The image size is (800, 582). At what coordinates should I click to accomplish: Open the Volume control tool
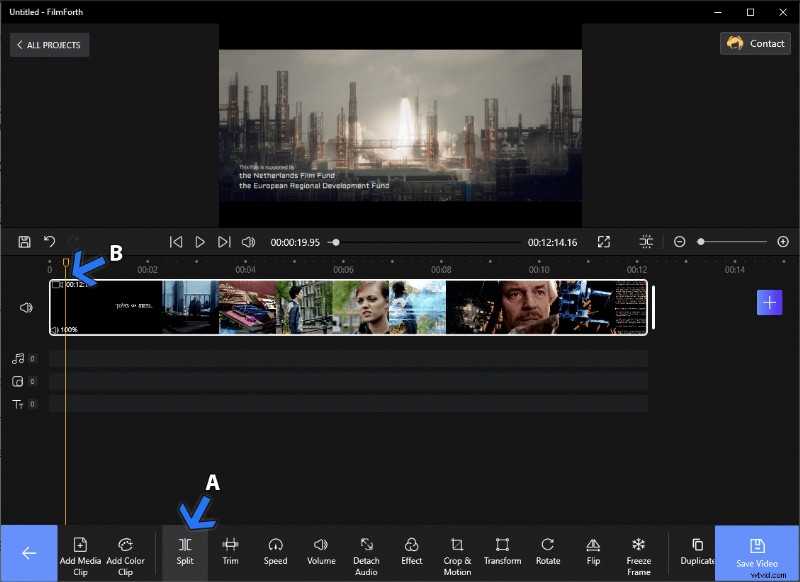tap(320, 551)
